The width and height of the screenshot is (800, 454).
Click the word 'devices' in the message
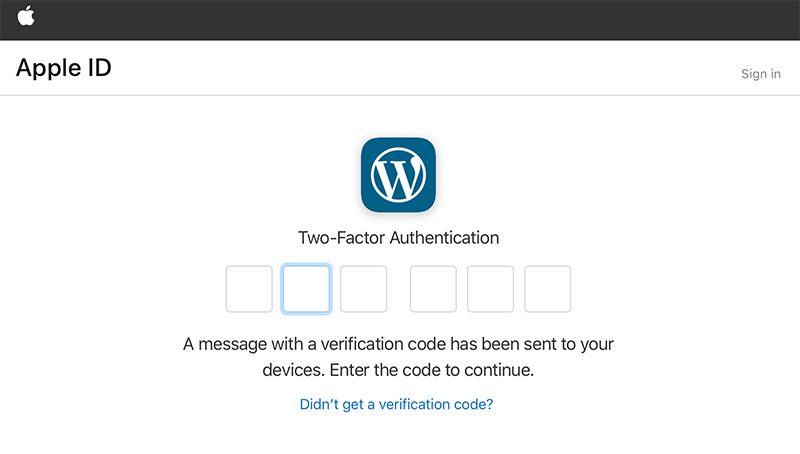(x=291, y=370)
